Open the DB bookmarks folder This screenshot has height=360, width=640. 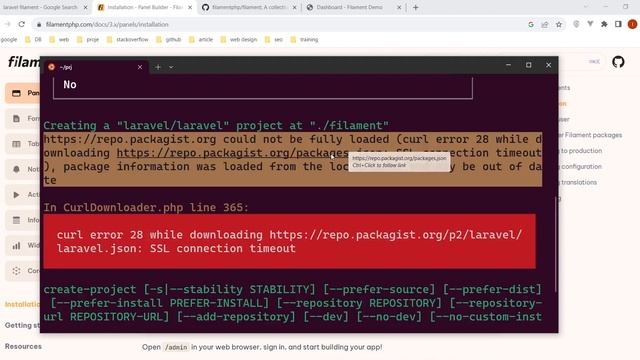33,40
